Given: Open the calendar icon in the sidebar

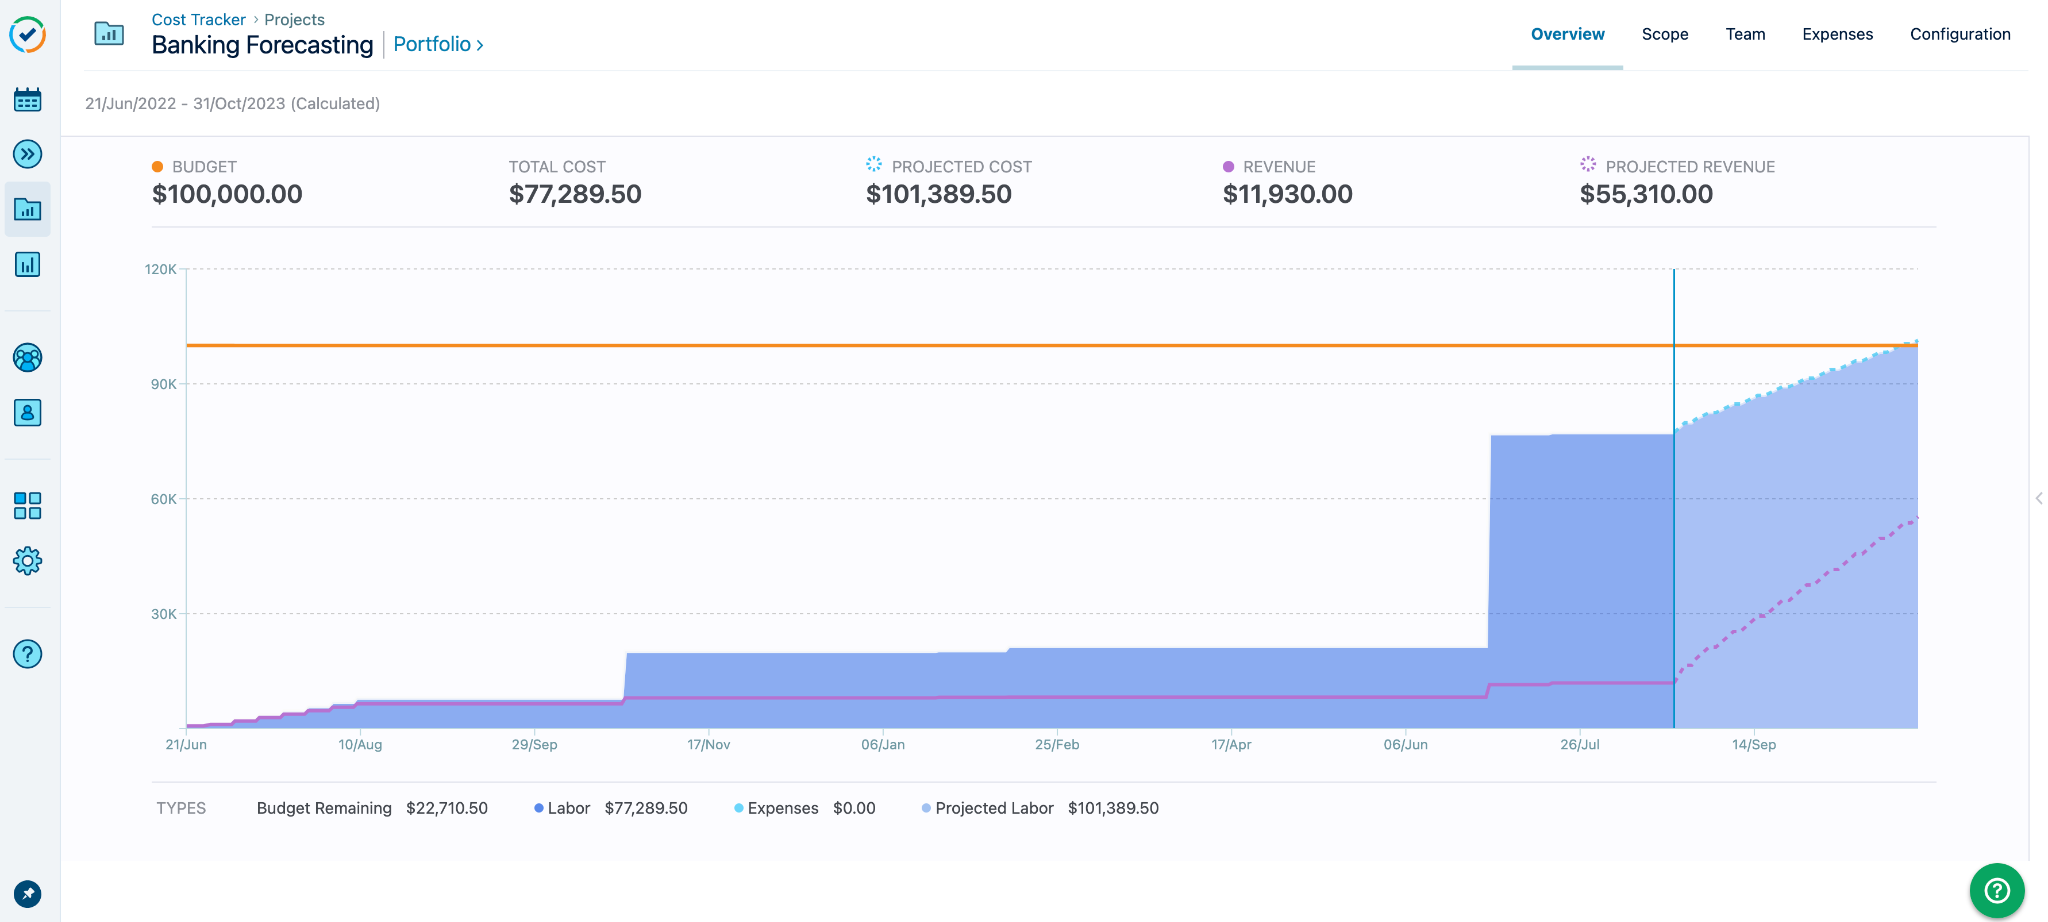Looking at the screenshot, I should point(27,100).
